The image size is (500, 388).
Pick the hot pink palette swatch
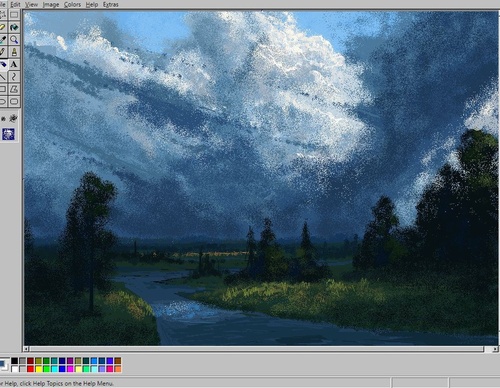click(x=110, y=369)
